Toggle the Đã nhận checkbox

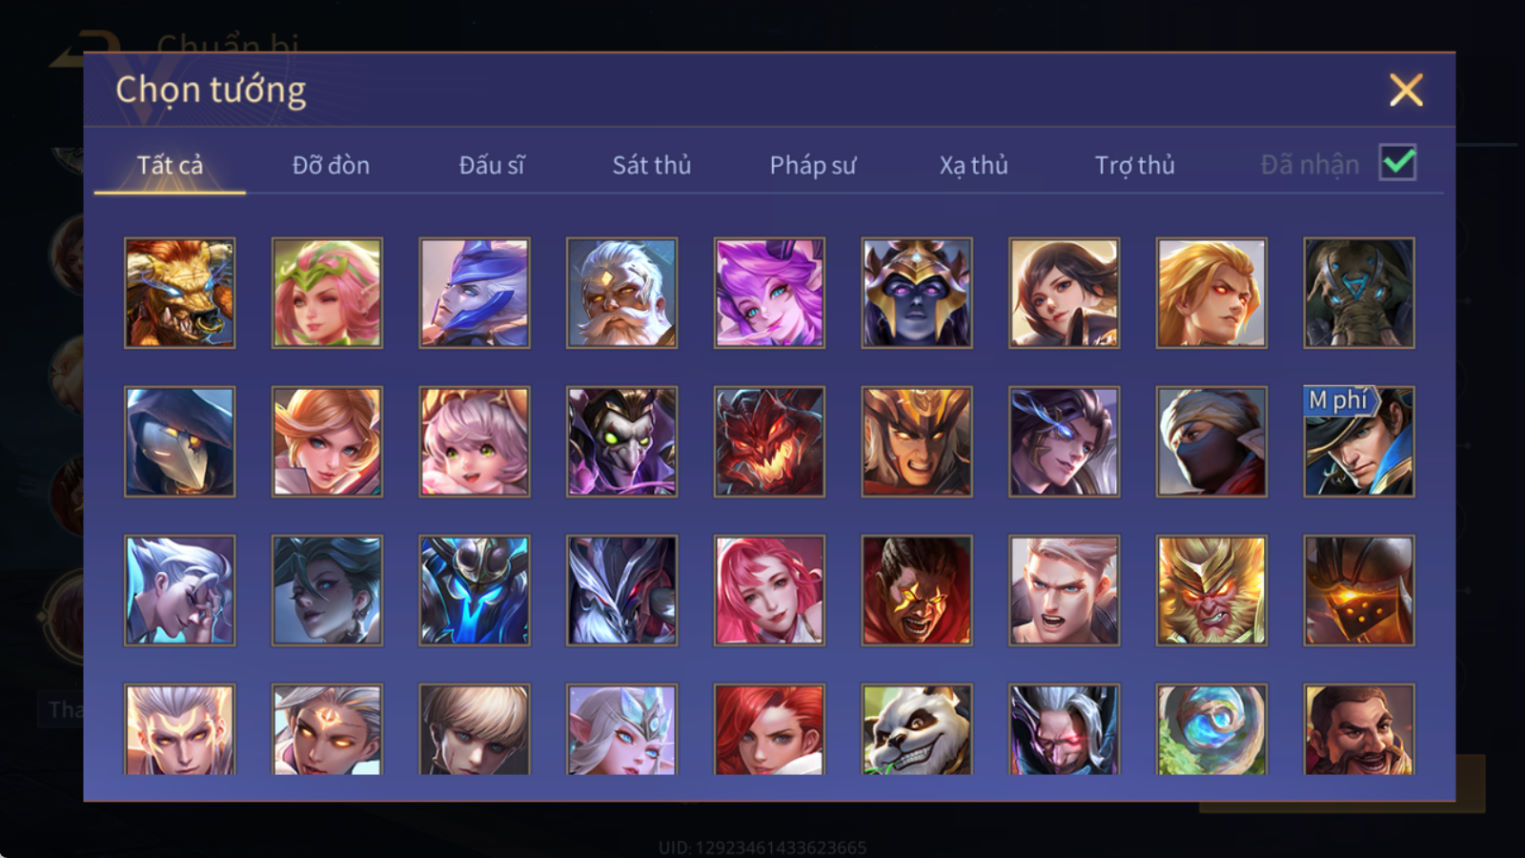click(1397, 163)
